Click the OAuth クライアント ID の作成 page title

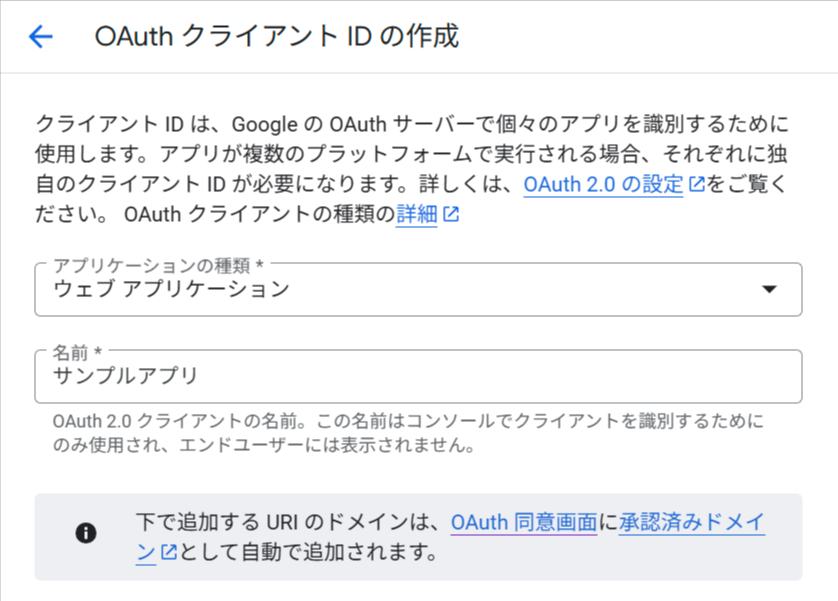(x=276, y=36)
